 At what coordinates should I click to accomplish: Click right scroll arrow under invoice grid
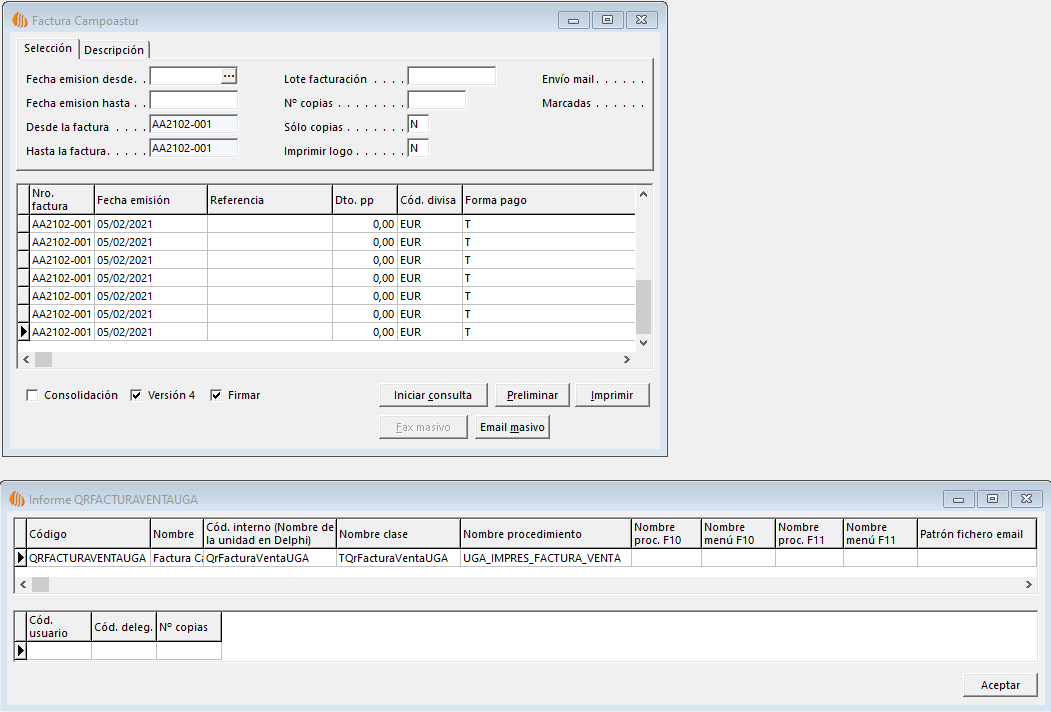point(627,360)
